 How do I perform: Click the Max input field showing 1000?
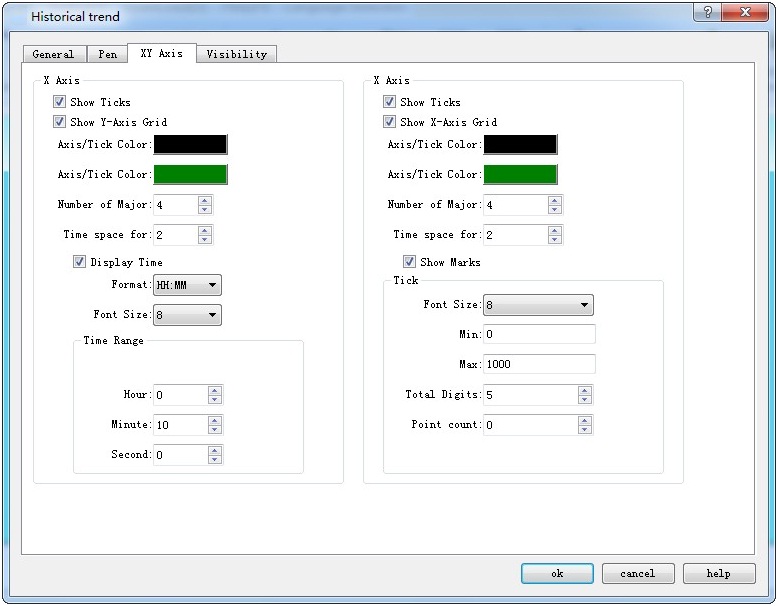539,364
